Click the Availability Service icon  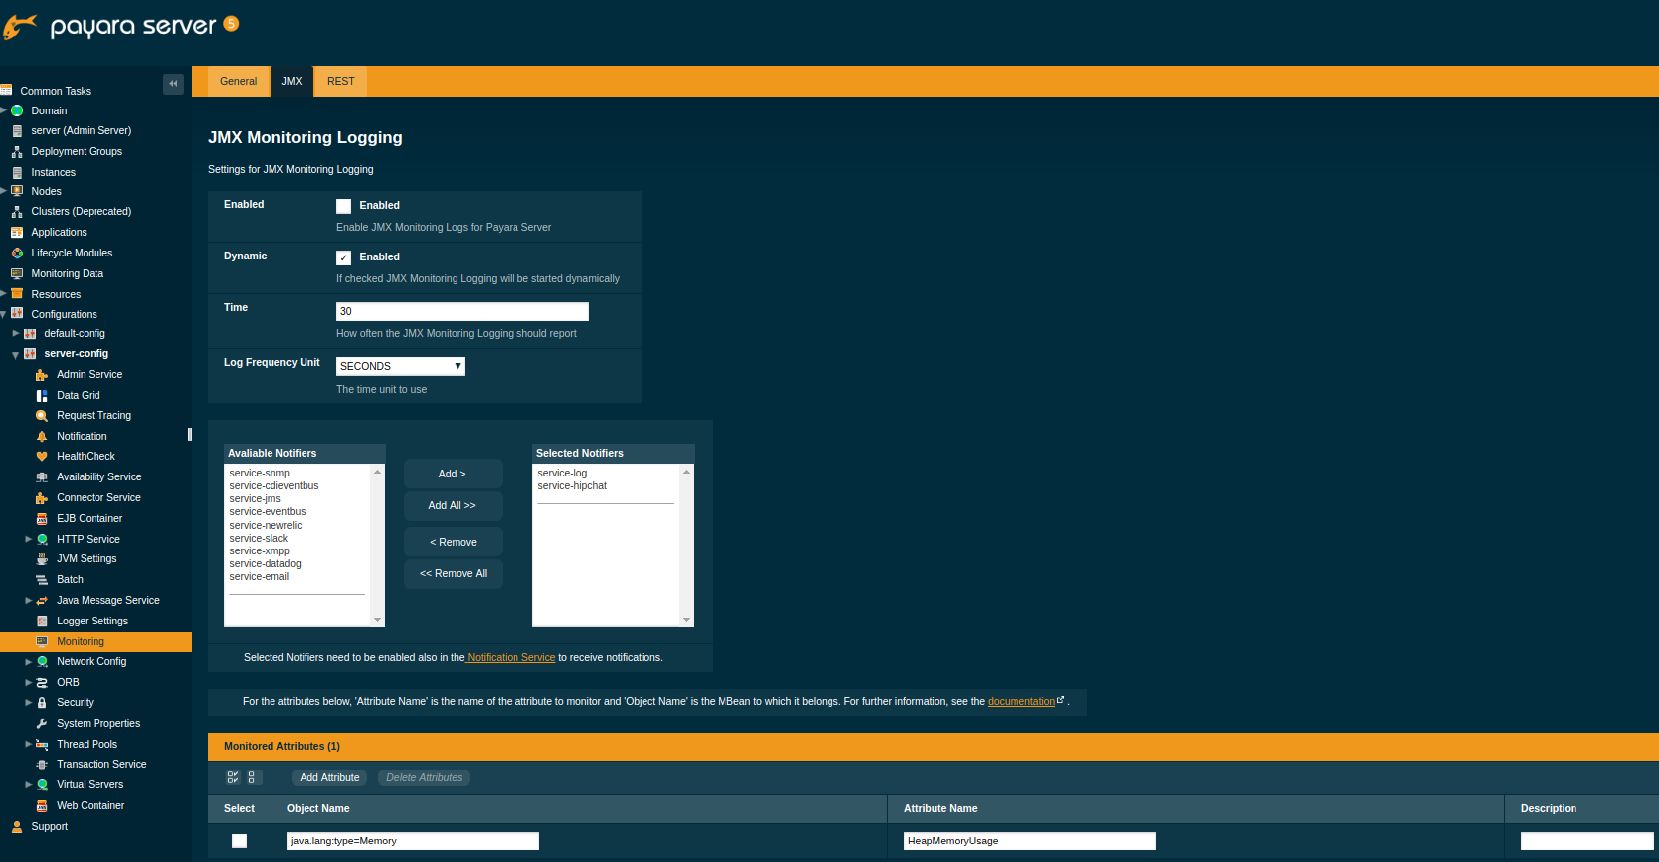(x=42, y=478)
